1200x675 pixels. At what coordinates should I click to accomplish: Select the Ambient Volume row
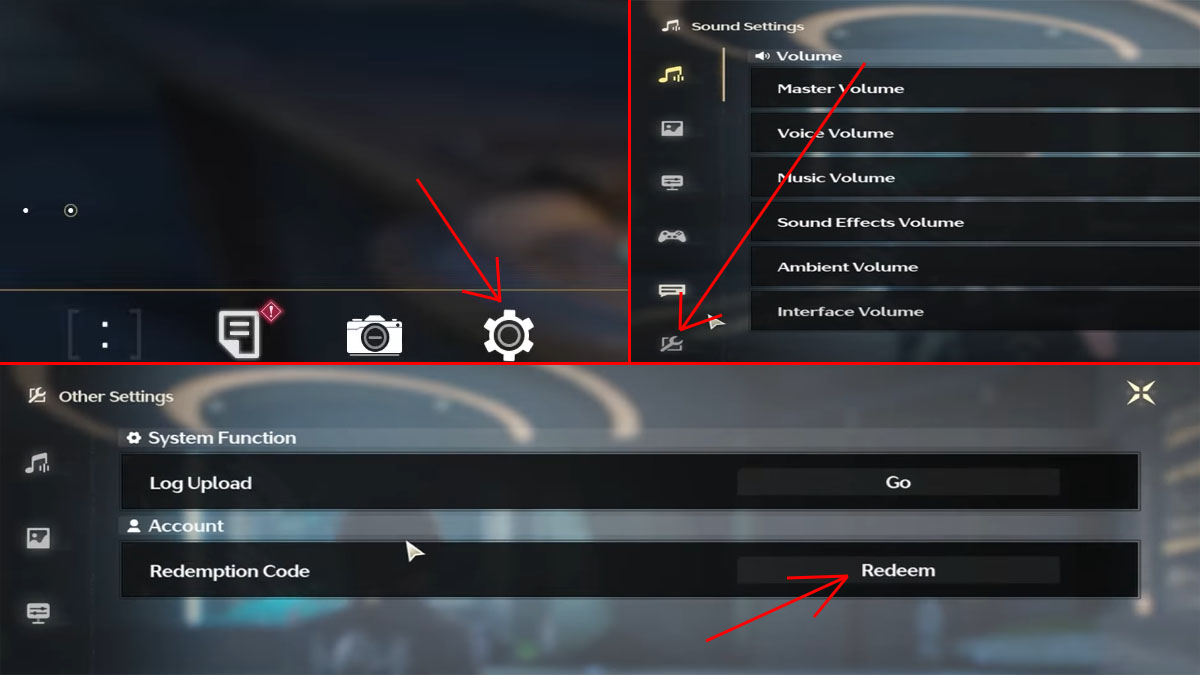[975, 267]
